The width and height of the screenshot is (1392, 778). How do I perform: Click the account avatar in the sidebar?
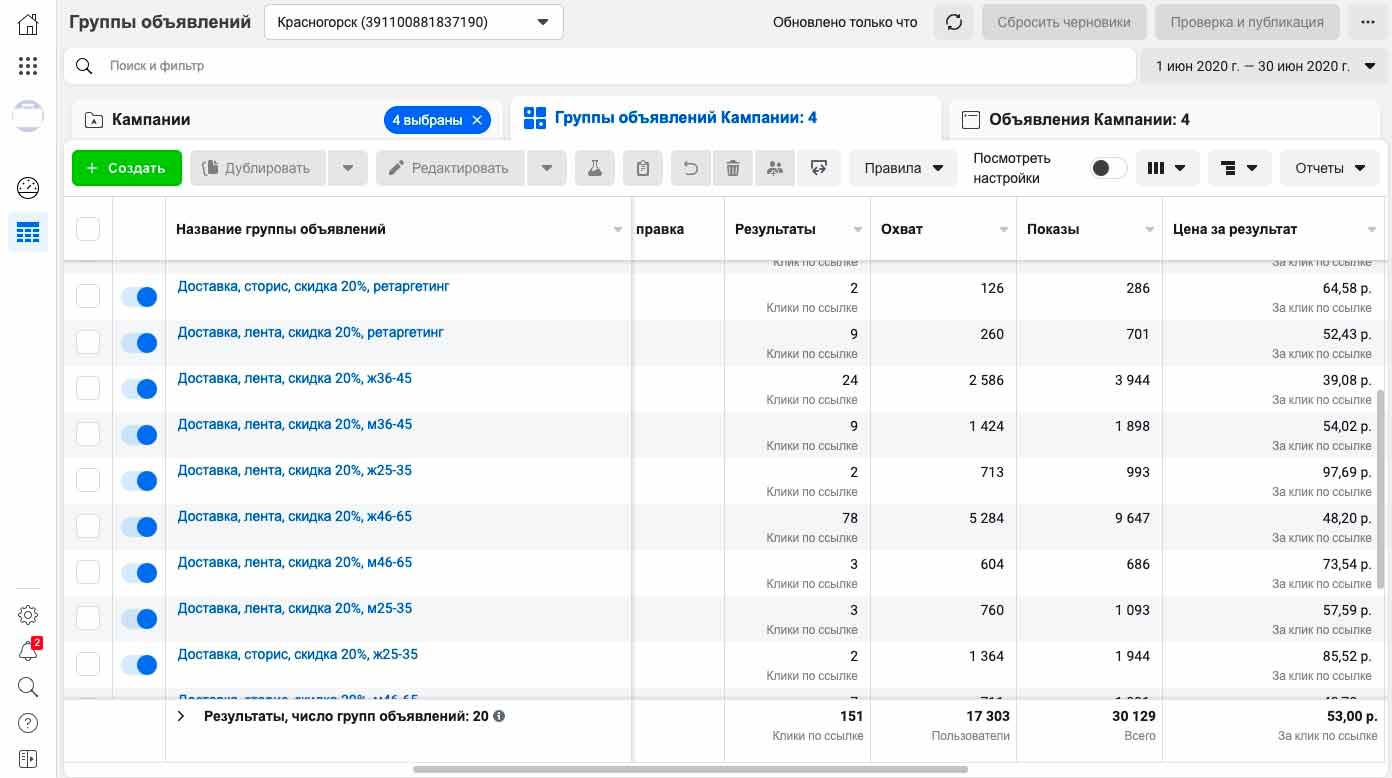28,116
